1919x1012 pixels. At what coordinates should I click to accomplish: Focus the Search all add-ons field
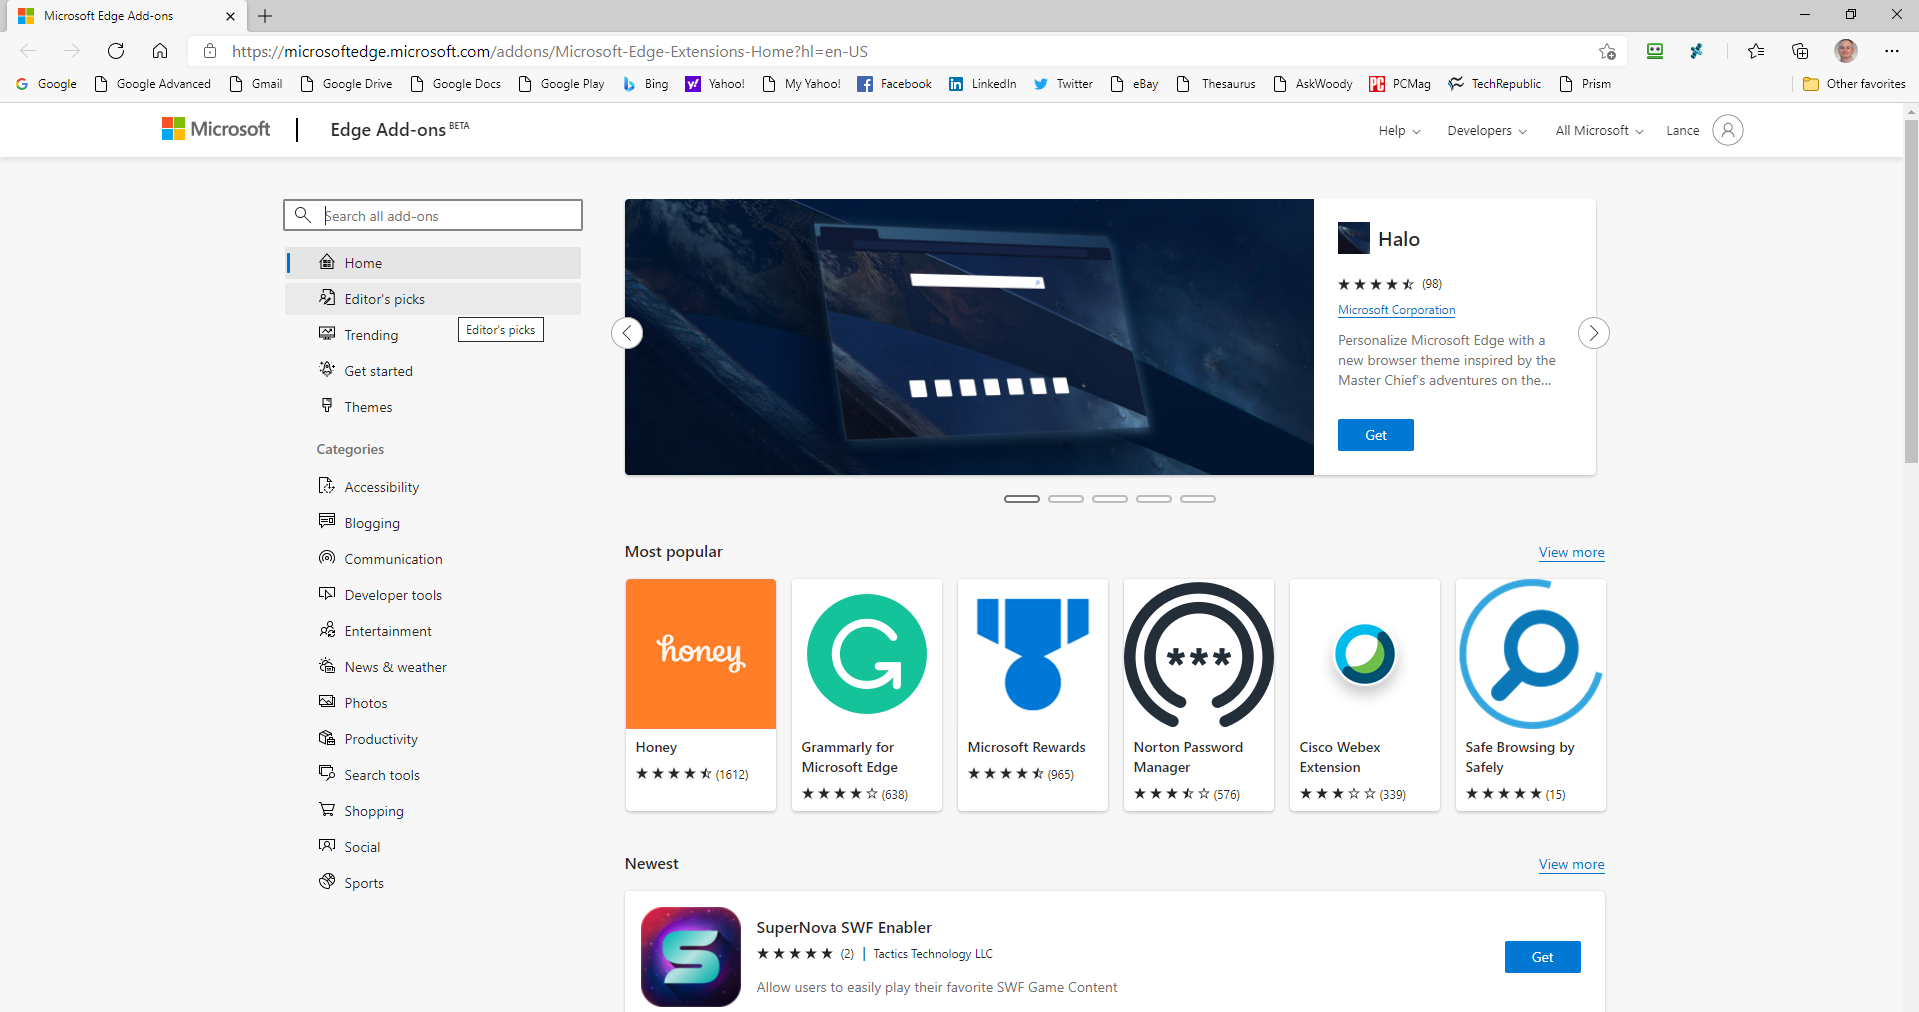pos(433,215)
